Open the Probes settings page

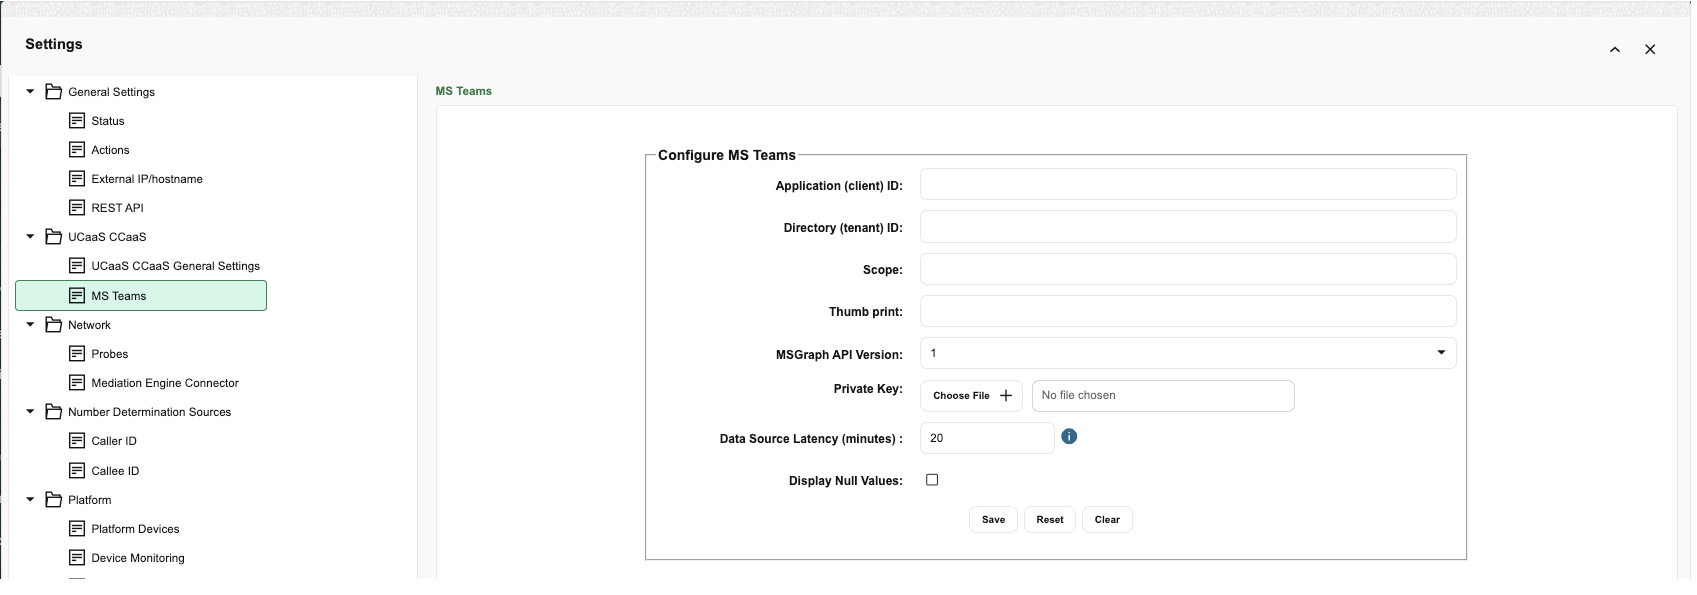[109, 354]
